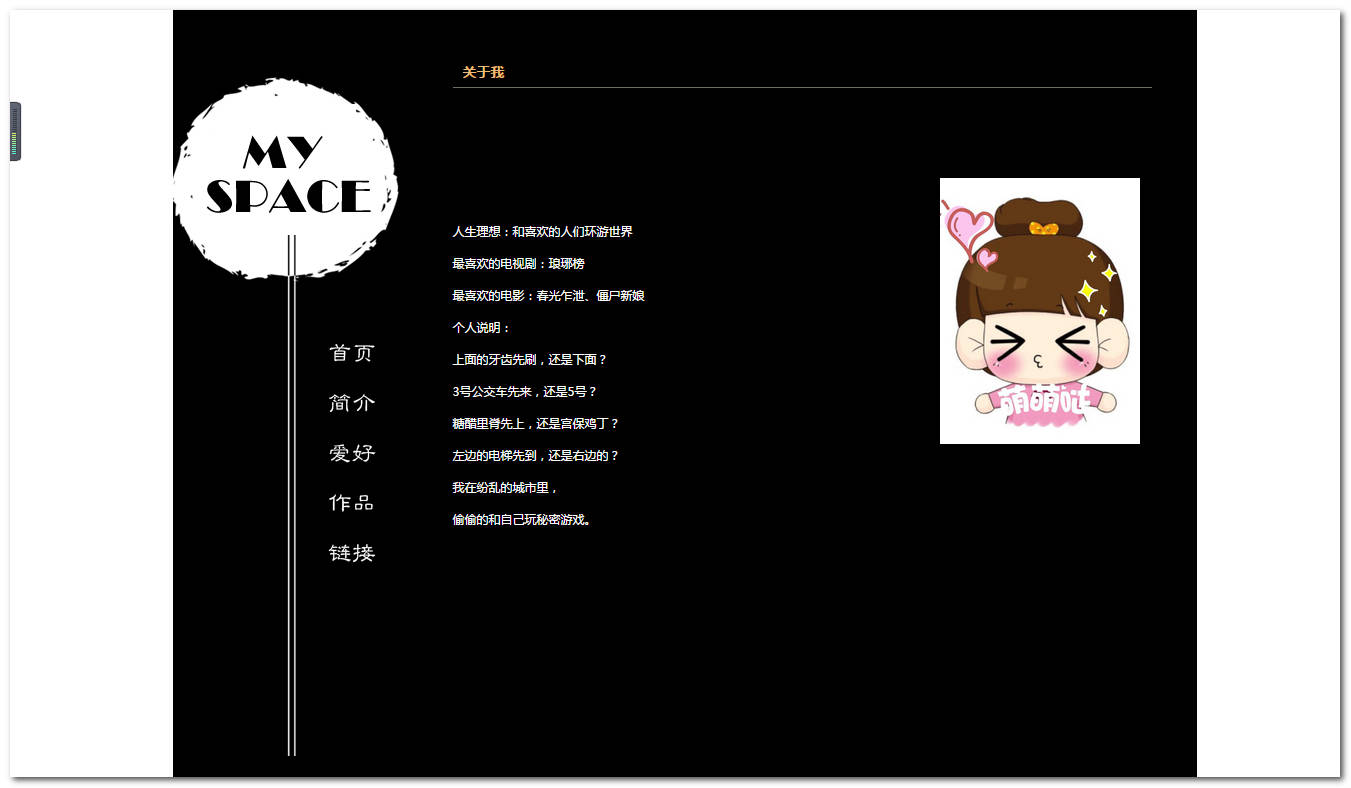Click the line 上面的牙齿先刷，还是下面？

[x=530, y=360]
